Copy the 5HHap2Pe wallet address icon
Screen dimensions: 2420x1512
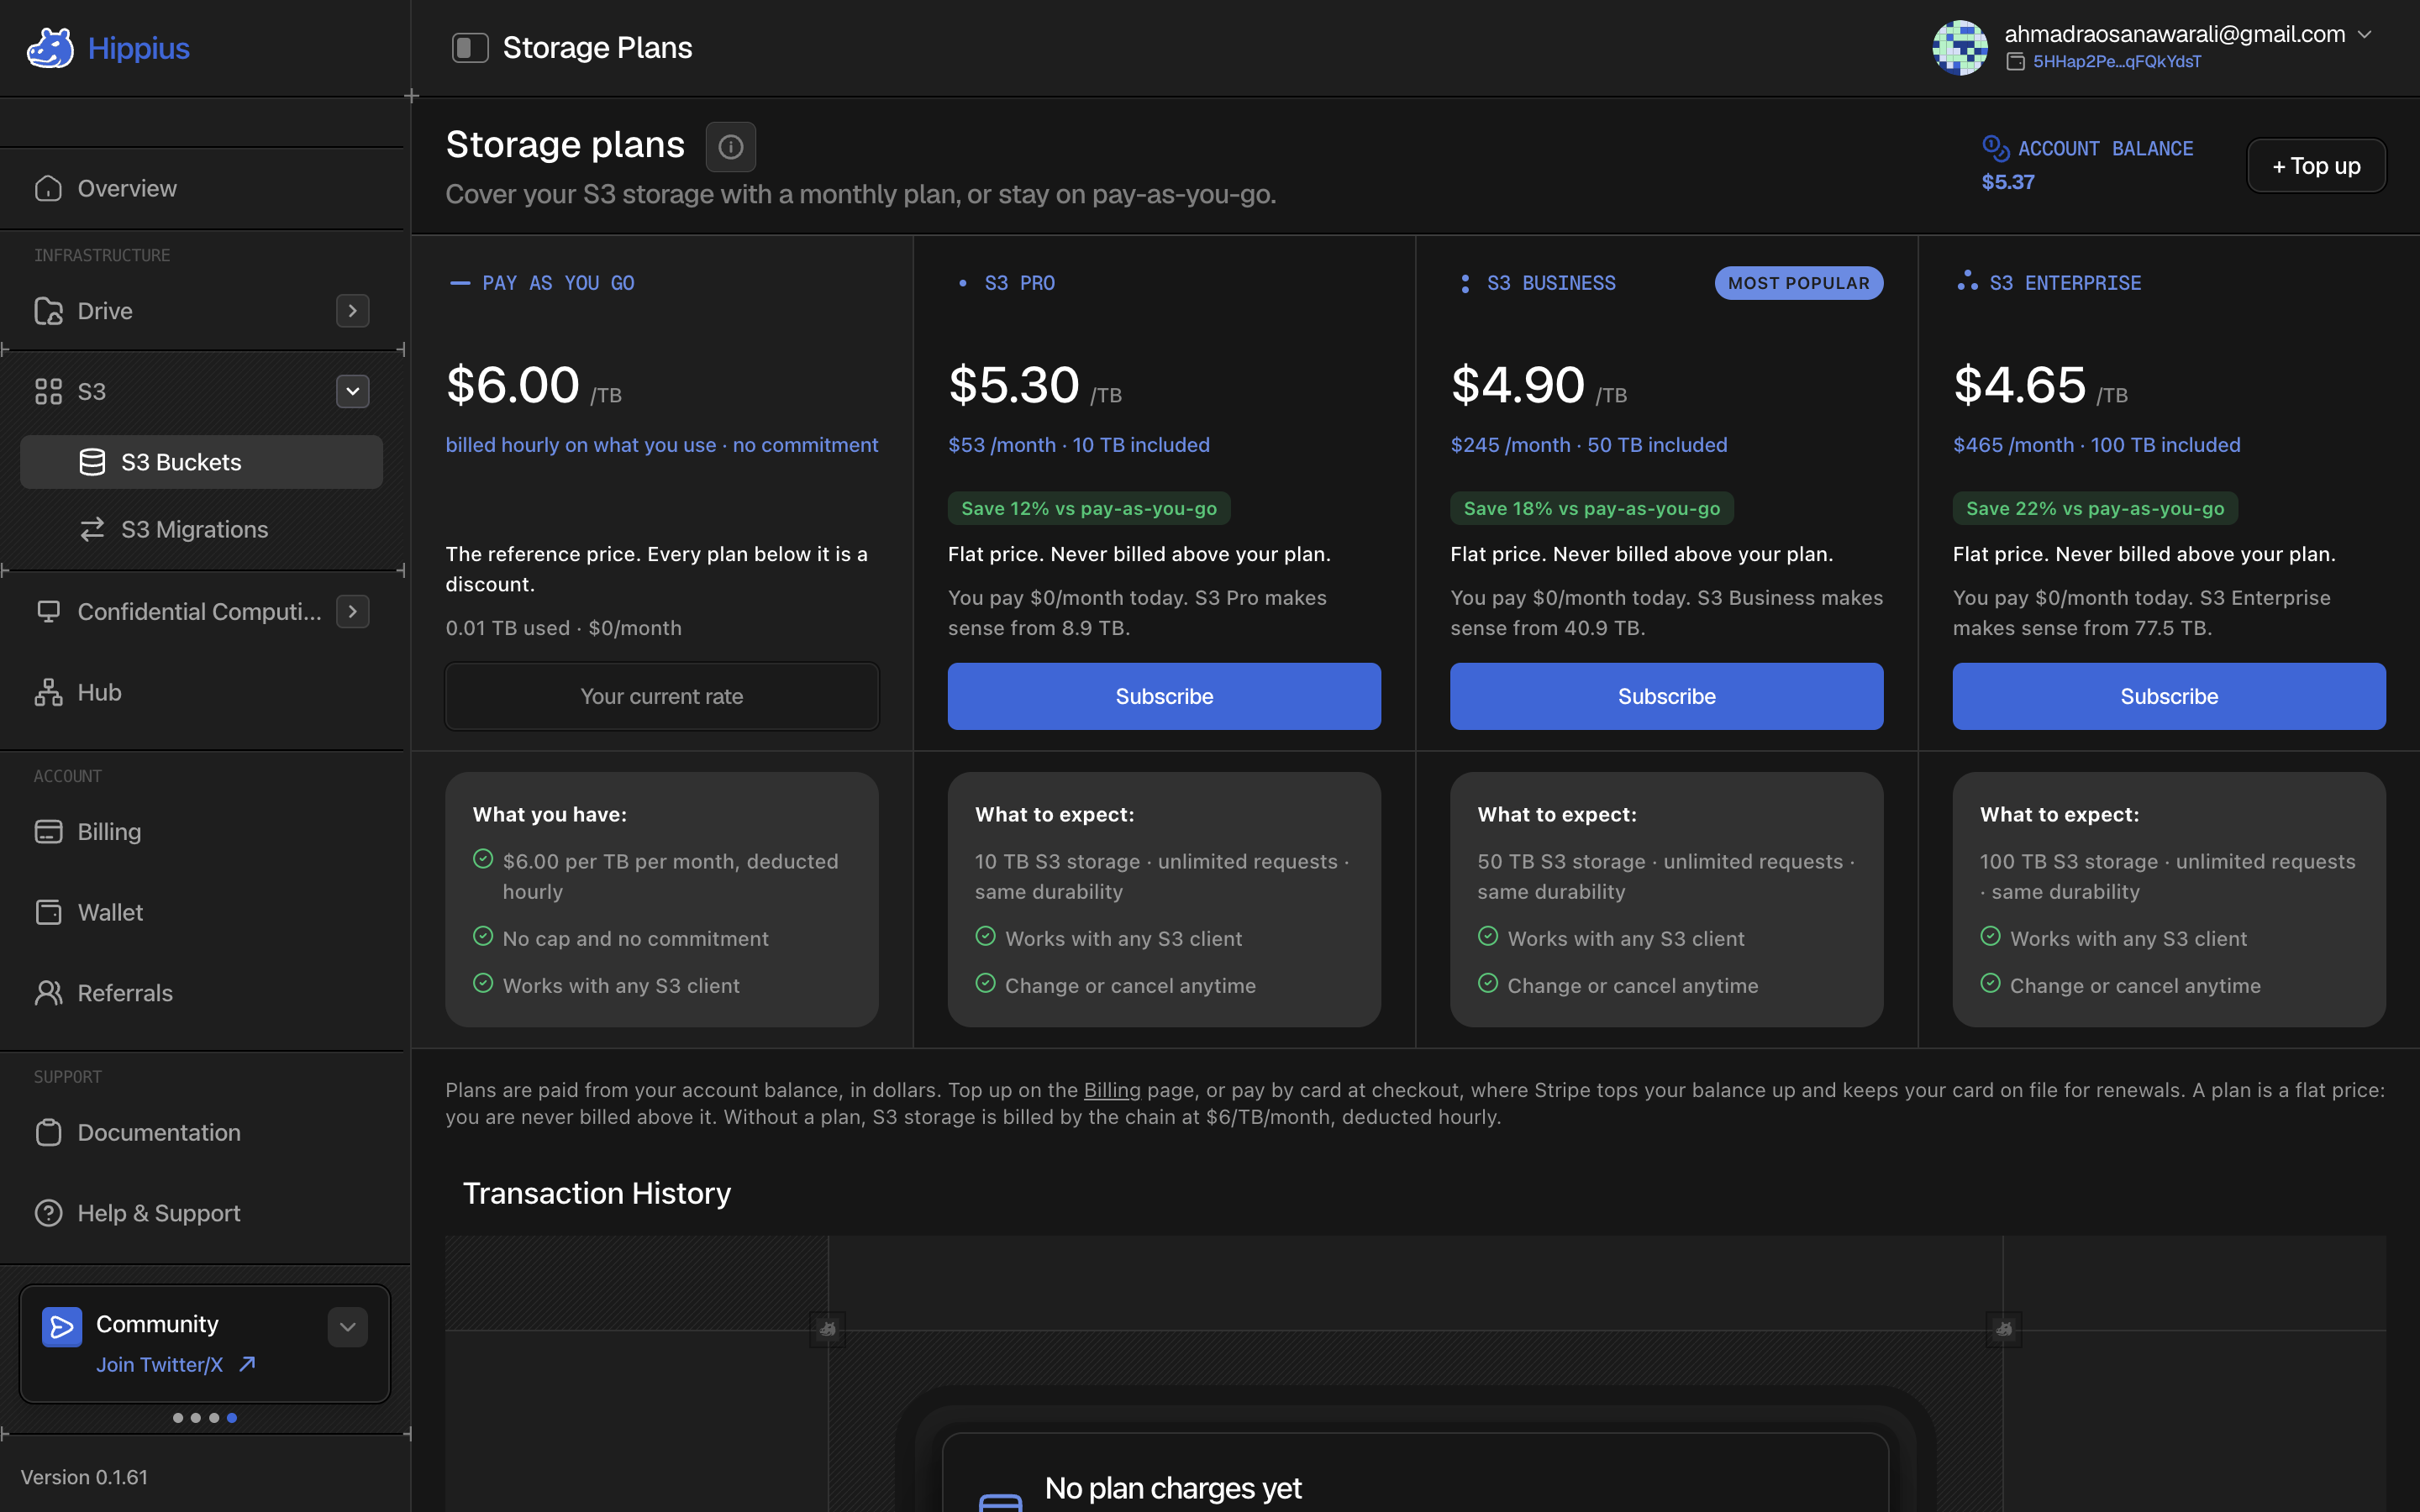(2016, 62)
